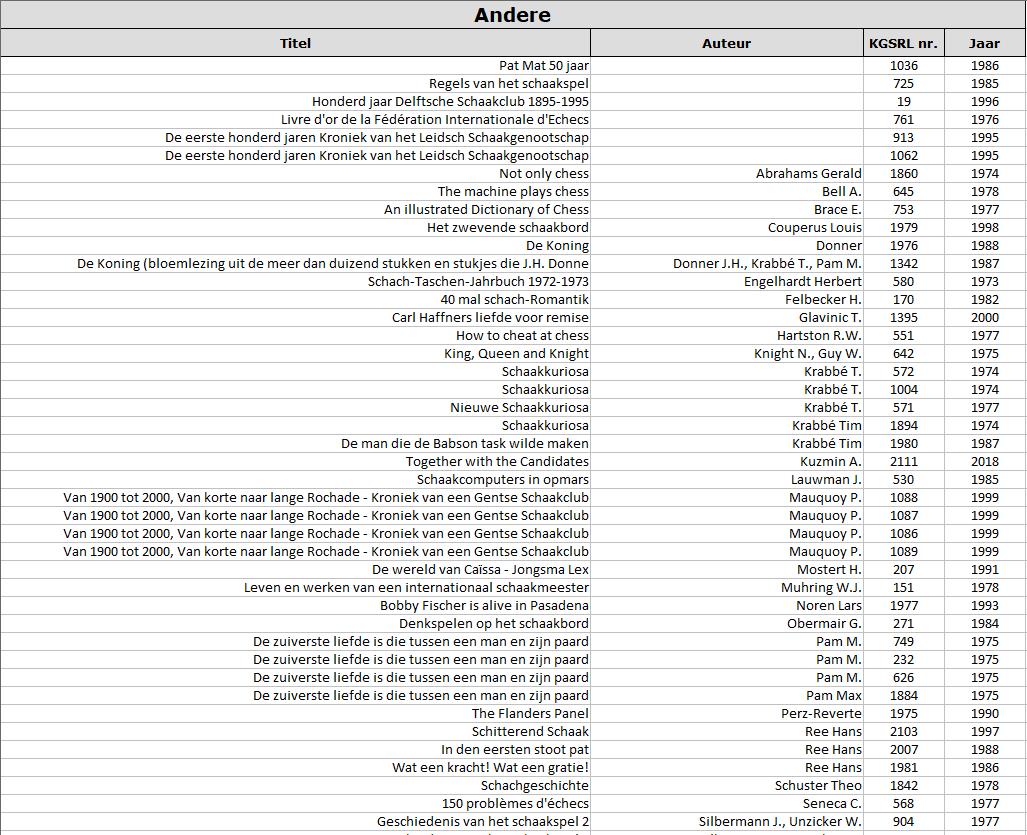This screenshot has width=1027, height=835.
Task: Select the title In den eersten stoot pat
Action: (515, 750)
